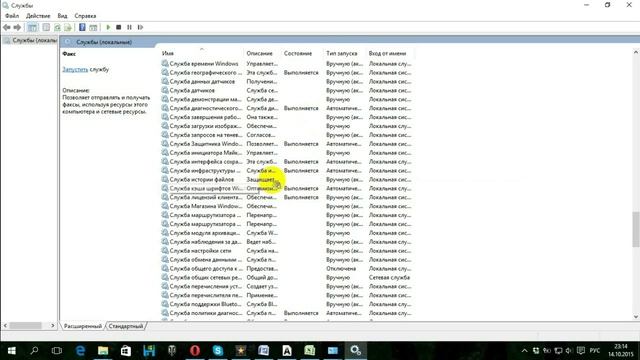
Task: Select the Служба обмена данными row
Action: point(287,260)
